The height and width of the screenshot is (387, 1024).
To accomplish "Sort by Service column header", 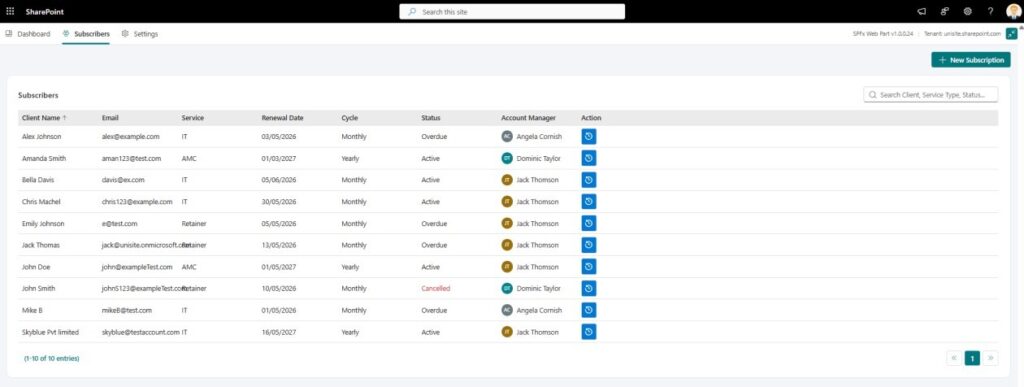I will pos(193,118).
